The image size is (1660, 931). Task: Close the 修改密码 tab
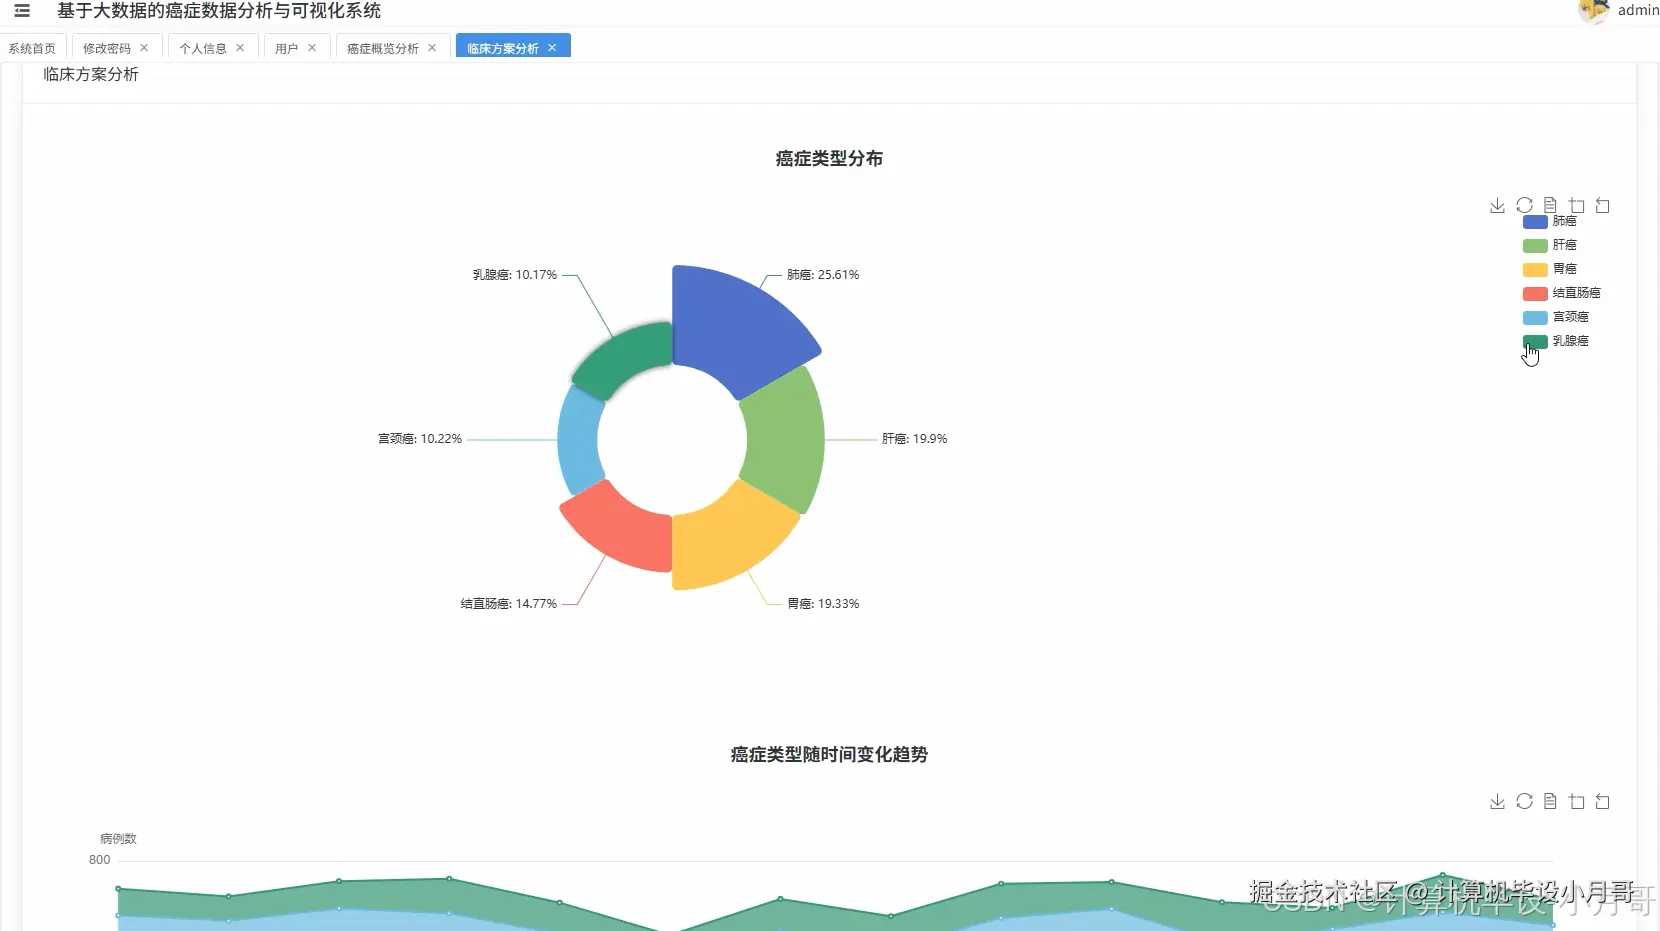click(x=145, y=47)
